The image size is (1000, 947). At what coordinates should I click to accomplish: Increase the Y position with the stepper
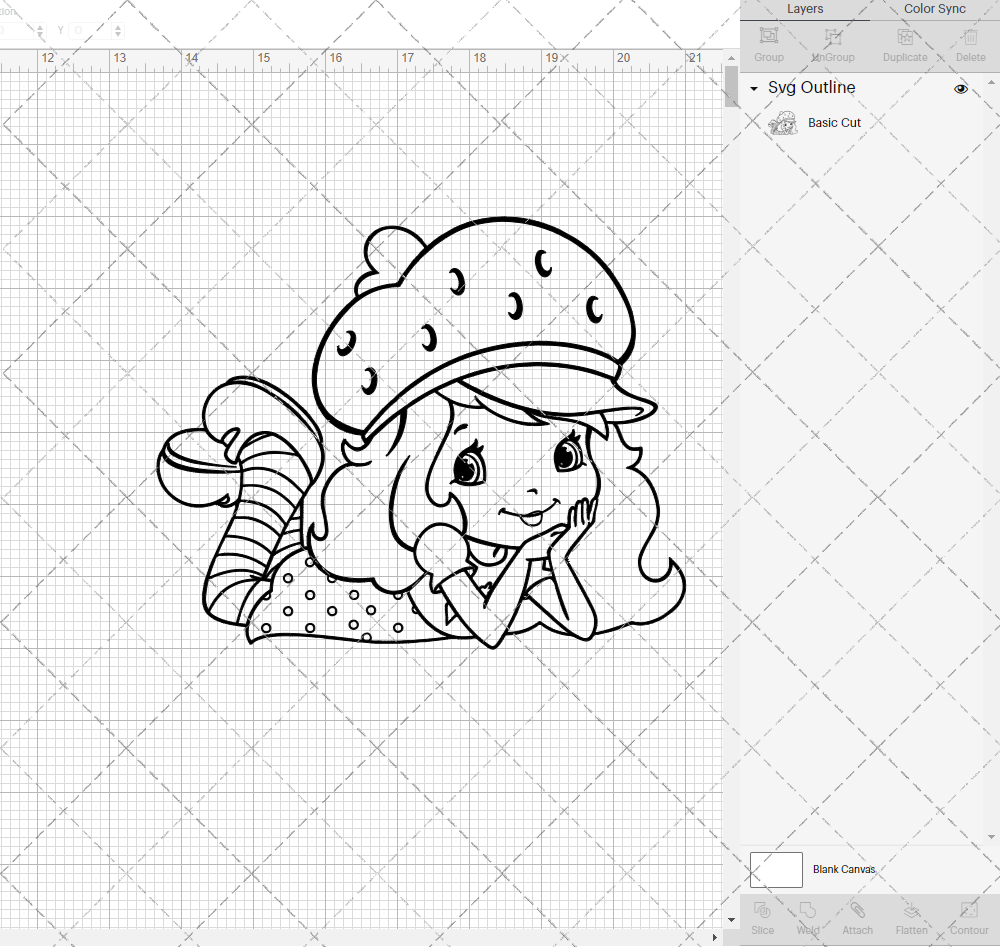click(117, 25)
